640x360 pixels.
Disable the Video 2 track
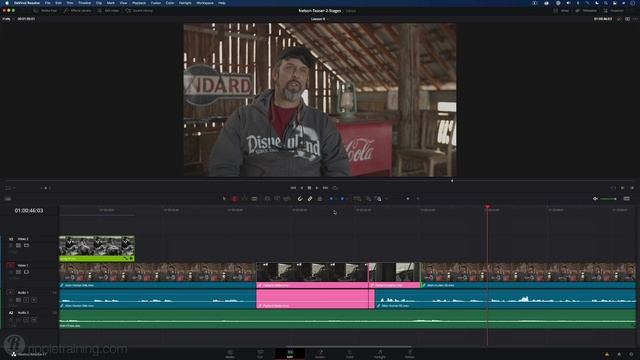26,245
